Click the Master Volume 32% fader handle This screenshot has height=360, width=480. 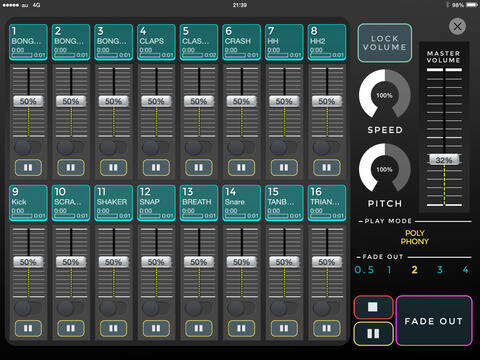click(444, 160)
